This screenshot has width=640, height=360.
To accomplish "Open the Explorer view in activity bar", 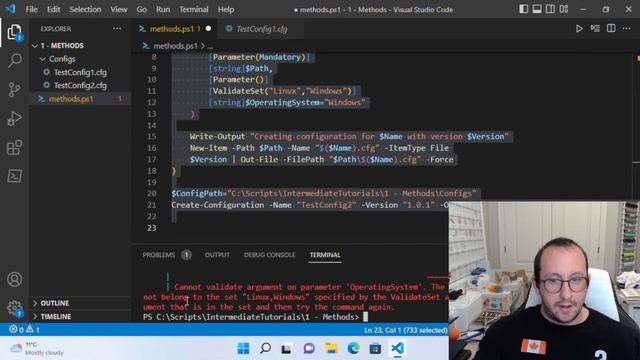I will [x=14, y=32].
